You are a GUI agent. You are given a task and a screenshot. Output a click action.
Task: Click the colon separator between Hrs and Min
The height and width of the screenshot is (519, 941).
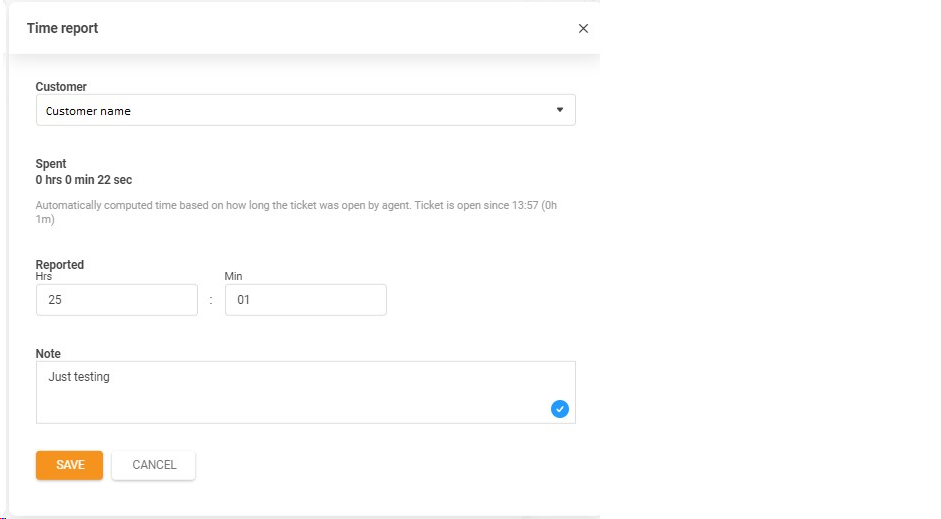coord(211,301)
